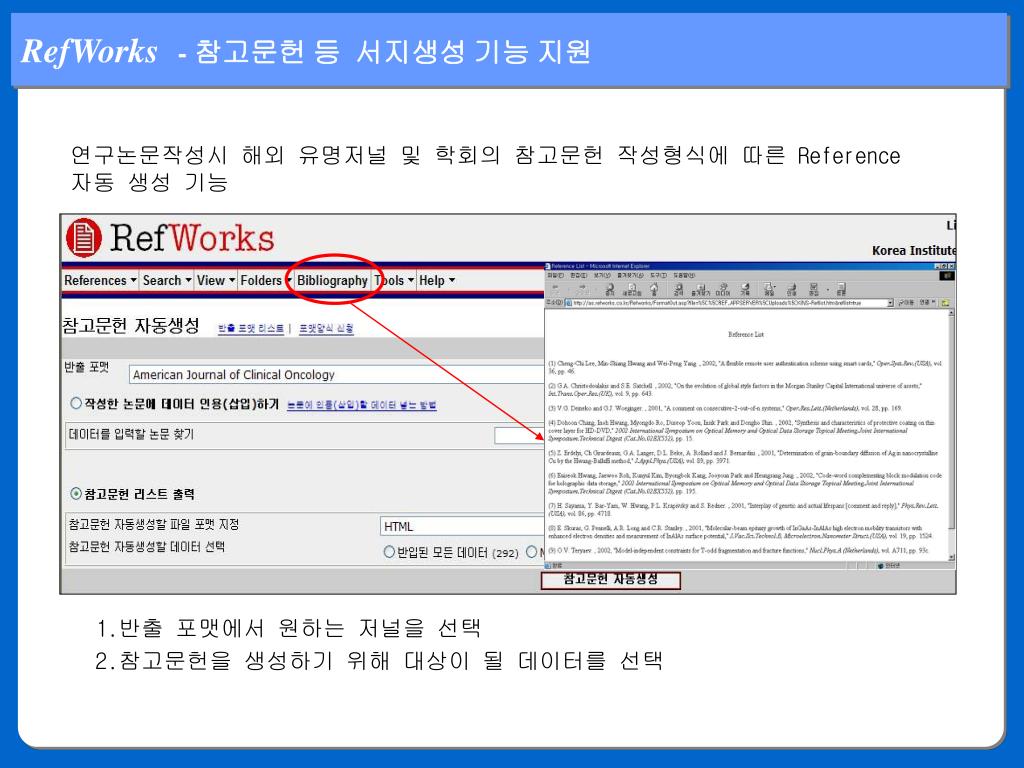1024x768 pixels.
Task: Click the 반출 포맷 리스트 link
Action: 251,328
